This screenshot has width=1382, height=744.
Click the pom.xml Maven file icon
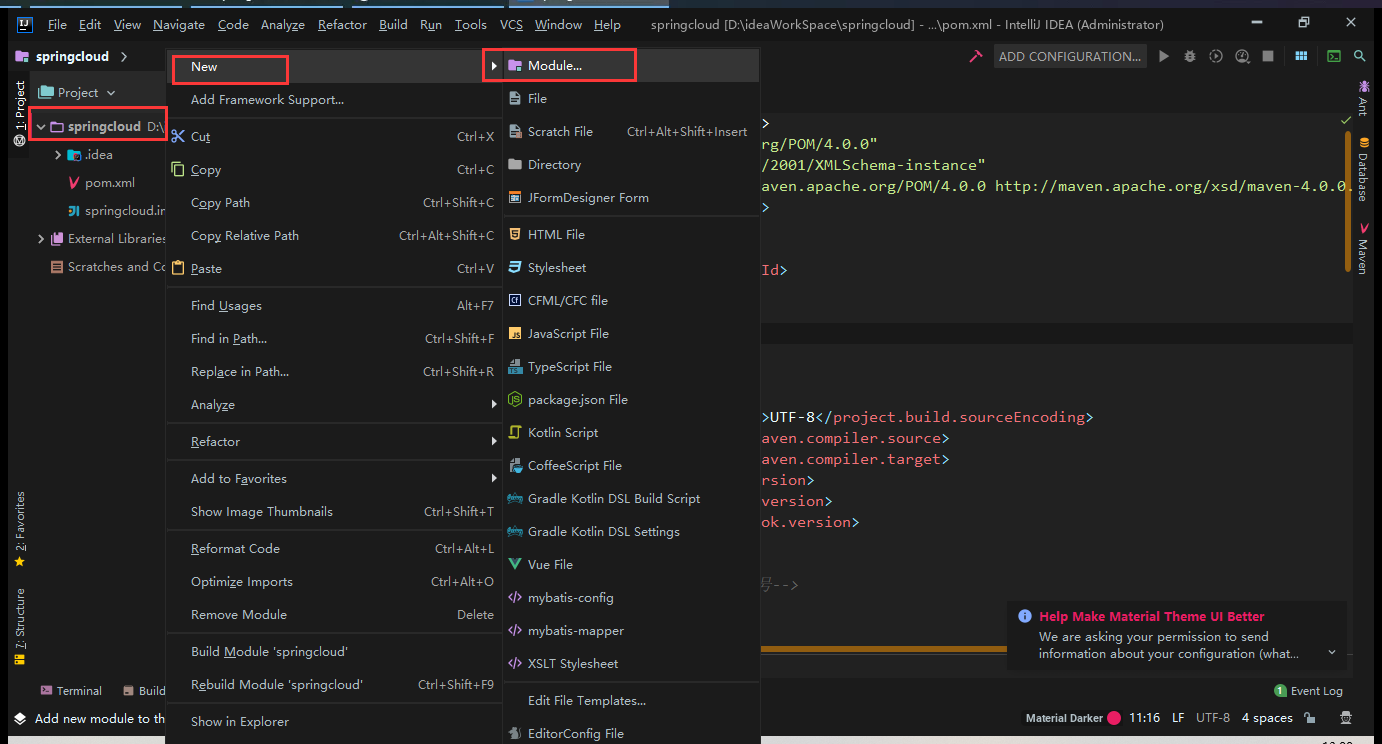pyautogui.click(x=74, y=183)
